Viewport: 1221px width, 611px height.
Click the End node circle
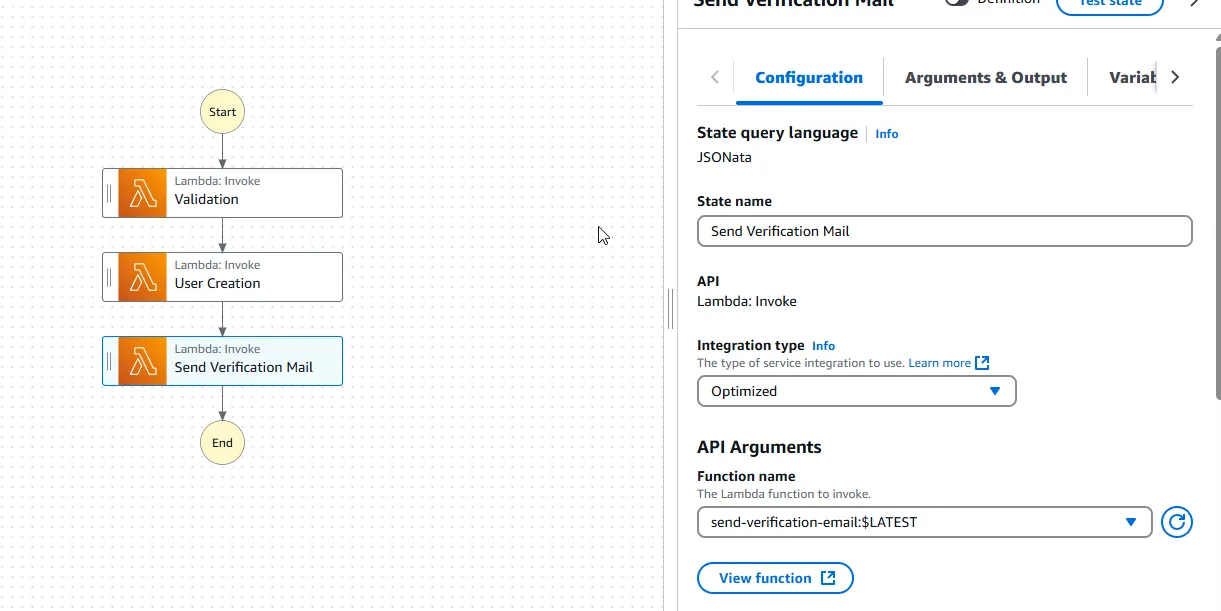click(x=222, y=443)
